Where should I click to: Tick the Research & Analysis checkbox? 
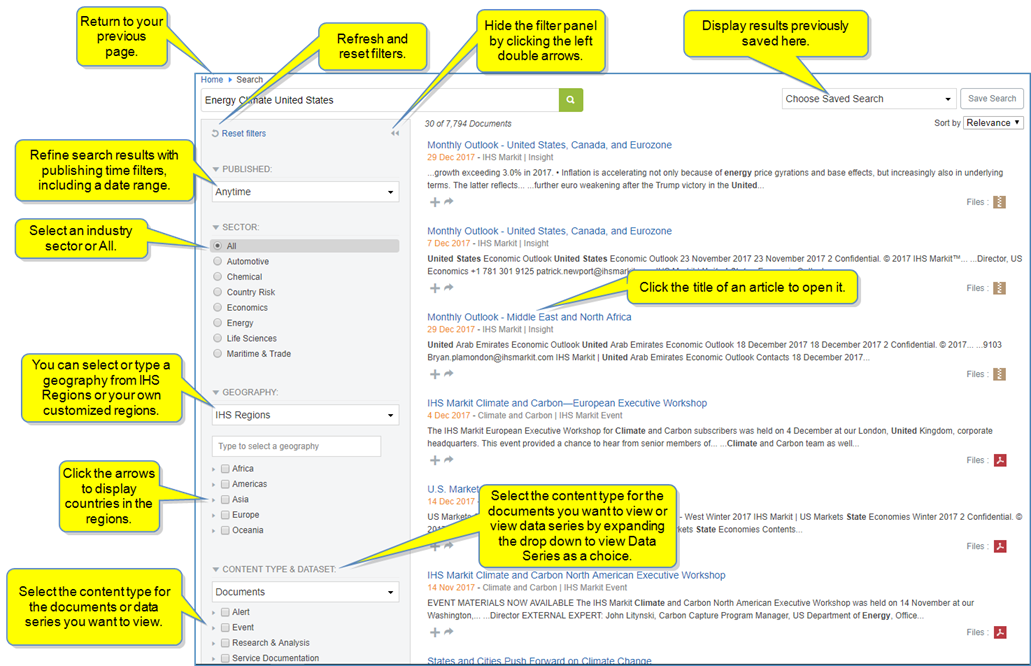tap(225, 643)
